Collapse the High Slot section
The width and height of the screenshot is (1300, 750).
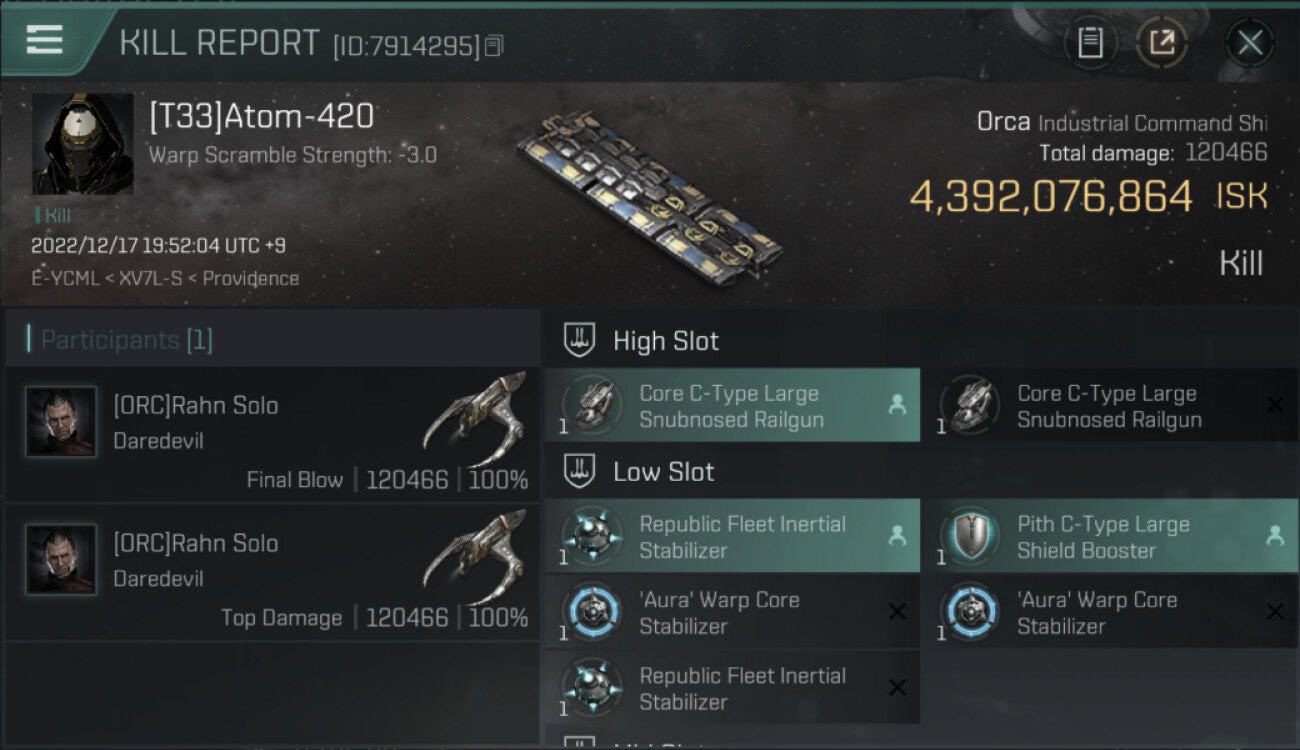pos(580,340)
